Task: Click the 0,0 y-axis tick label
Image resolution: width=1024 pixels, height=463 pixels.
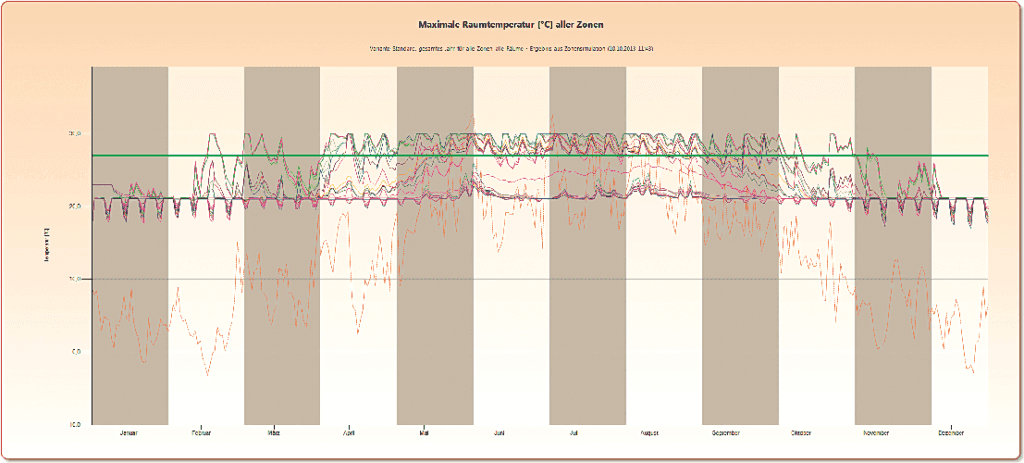Action: 76,424
